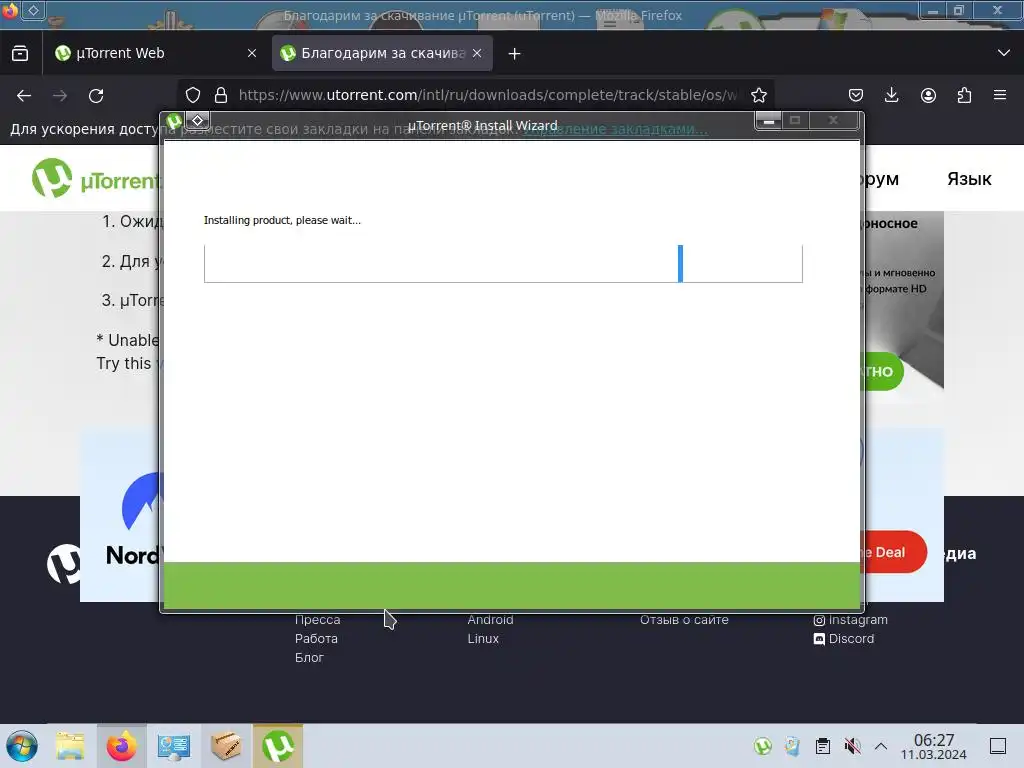Click the Пресса footer link
1024x768 pixels.
click(x=317, y=620)
